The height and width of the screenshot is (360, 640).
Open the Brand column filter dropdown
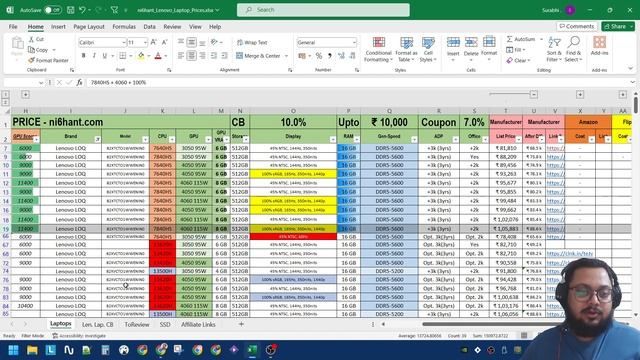pos(98,140)
